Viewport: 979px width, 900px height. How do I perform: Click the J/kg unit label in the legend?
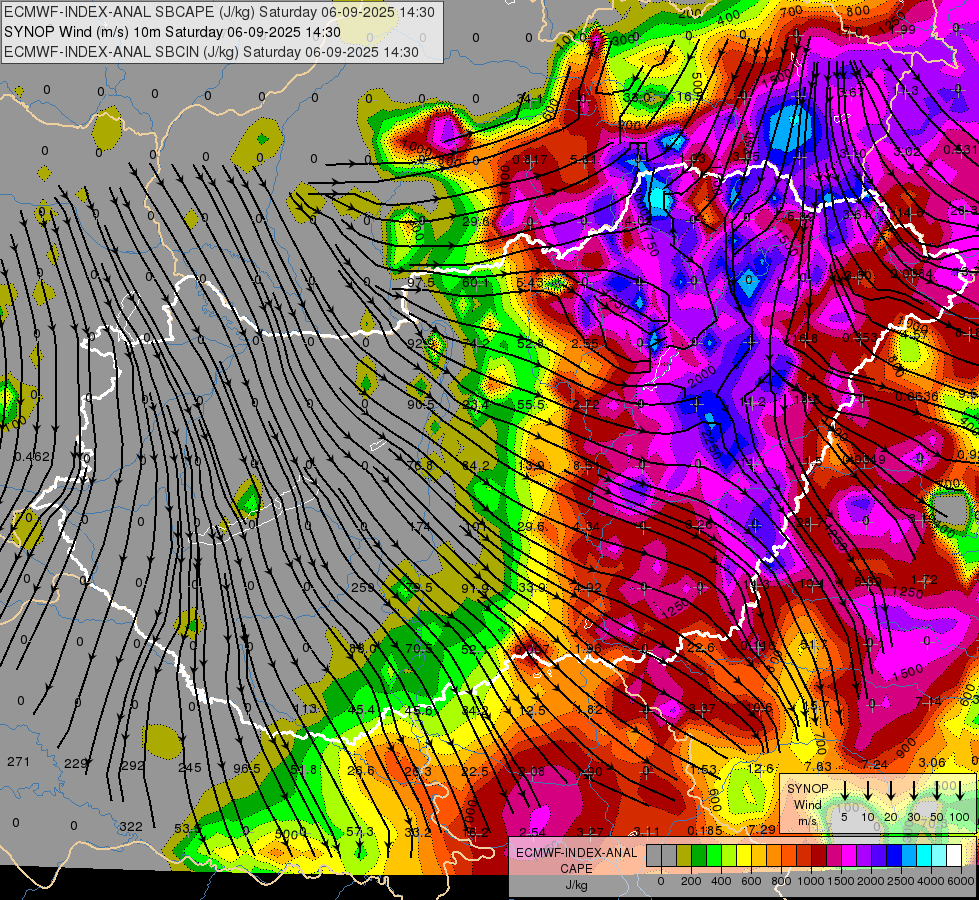tap(576, 884)
